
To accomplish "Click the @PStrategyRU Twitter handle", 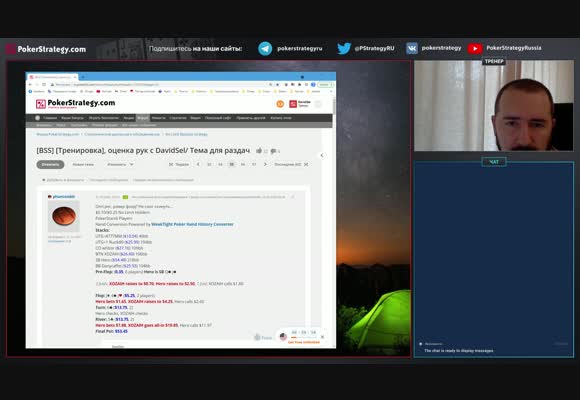I will pyautogui.click(x=374, y=48).
